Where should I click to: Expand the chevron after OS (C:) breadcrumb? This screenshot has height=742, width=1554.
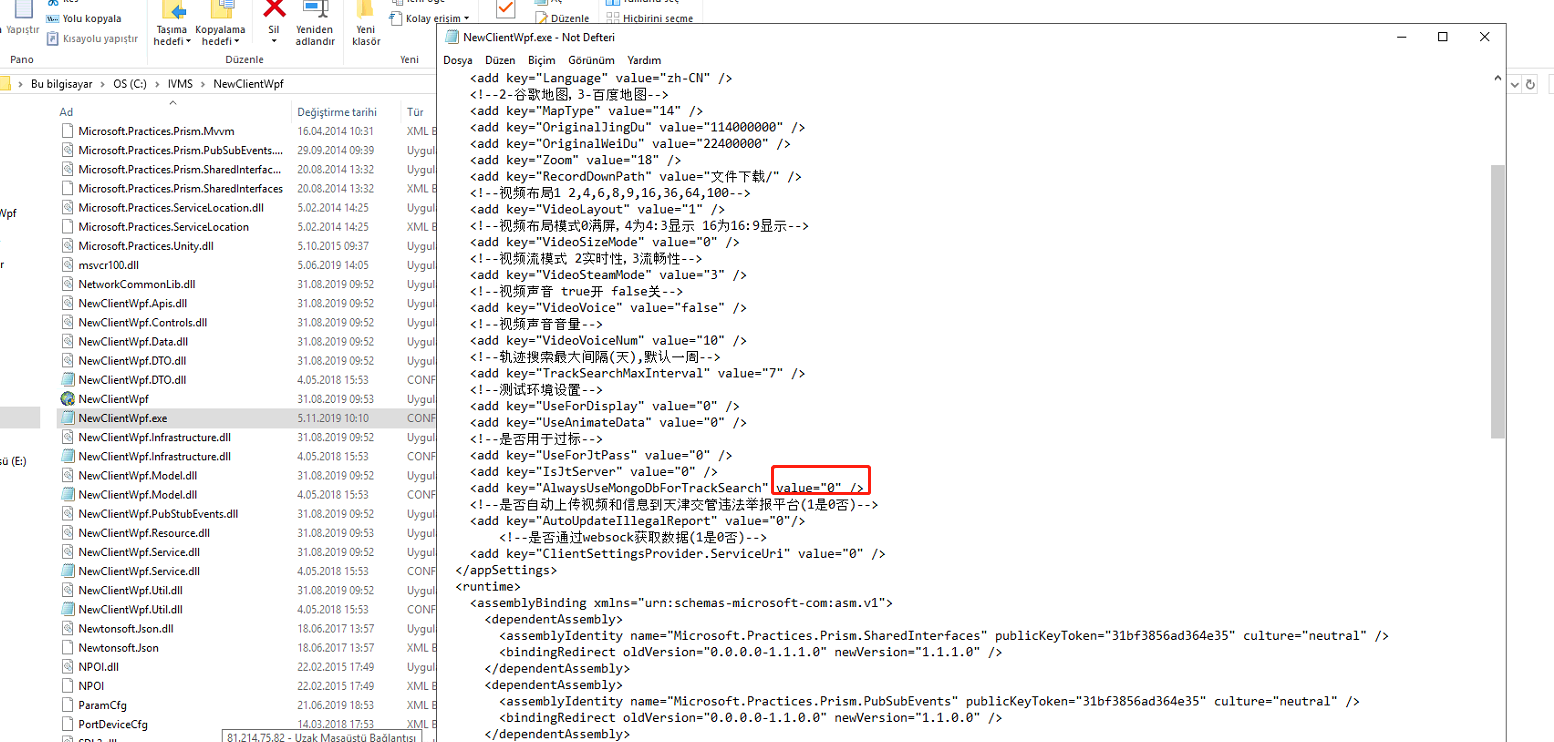158,84
